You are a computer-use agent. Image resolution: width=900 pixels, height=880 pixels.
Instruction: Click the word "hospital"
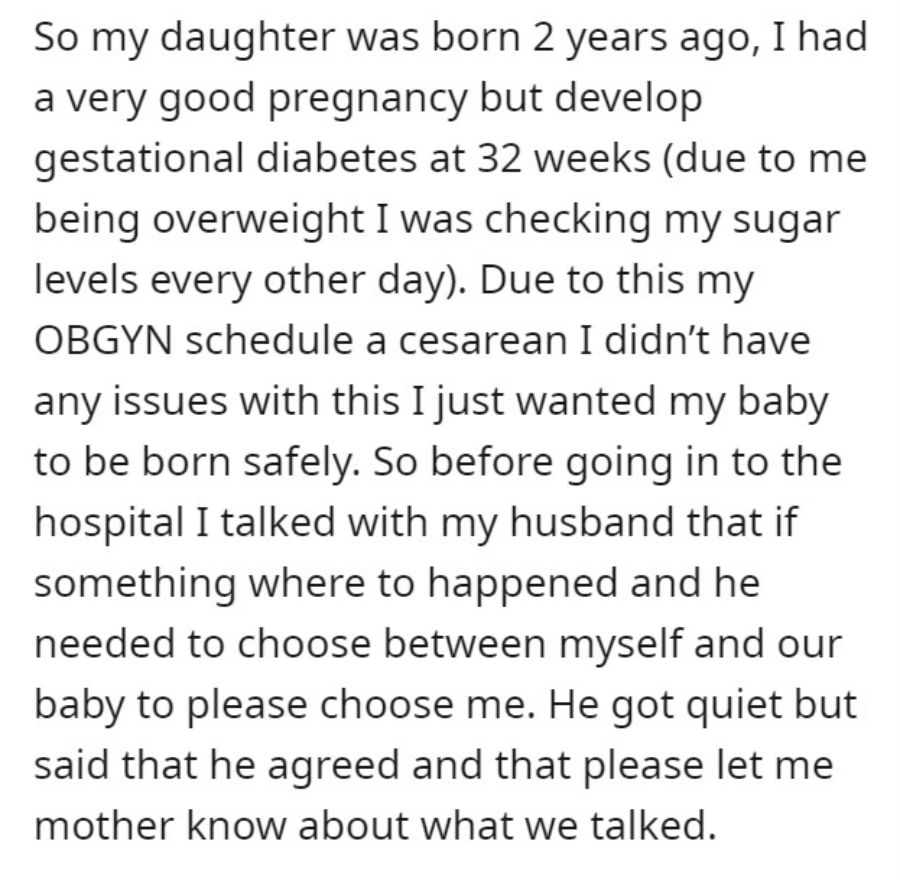pyautogui.click(x=110, y=524)
